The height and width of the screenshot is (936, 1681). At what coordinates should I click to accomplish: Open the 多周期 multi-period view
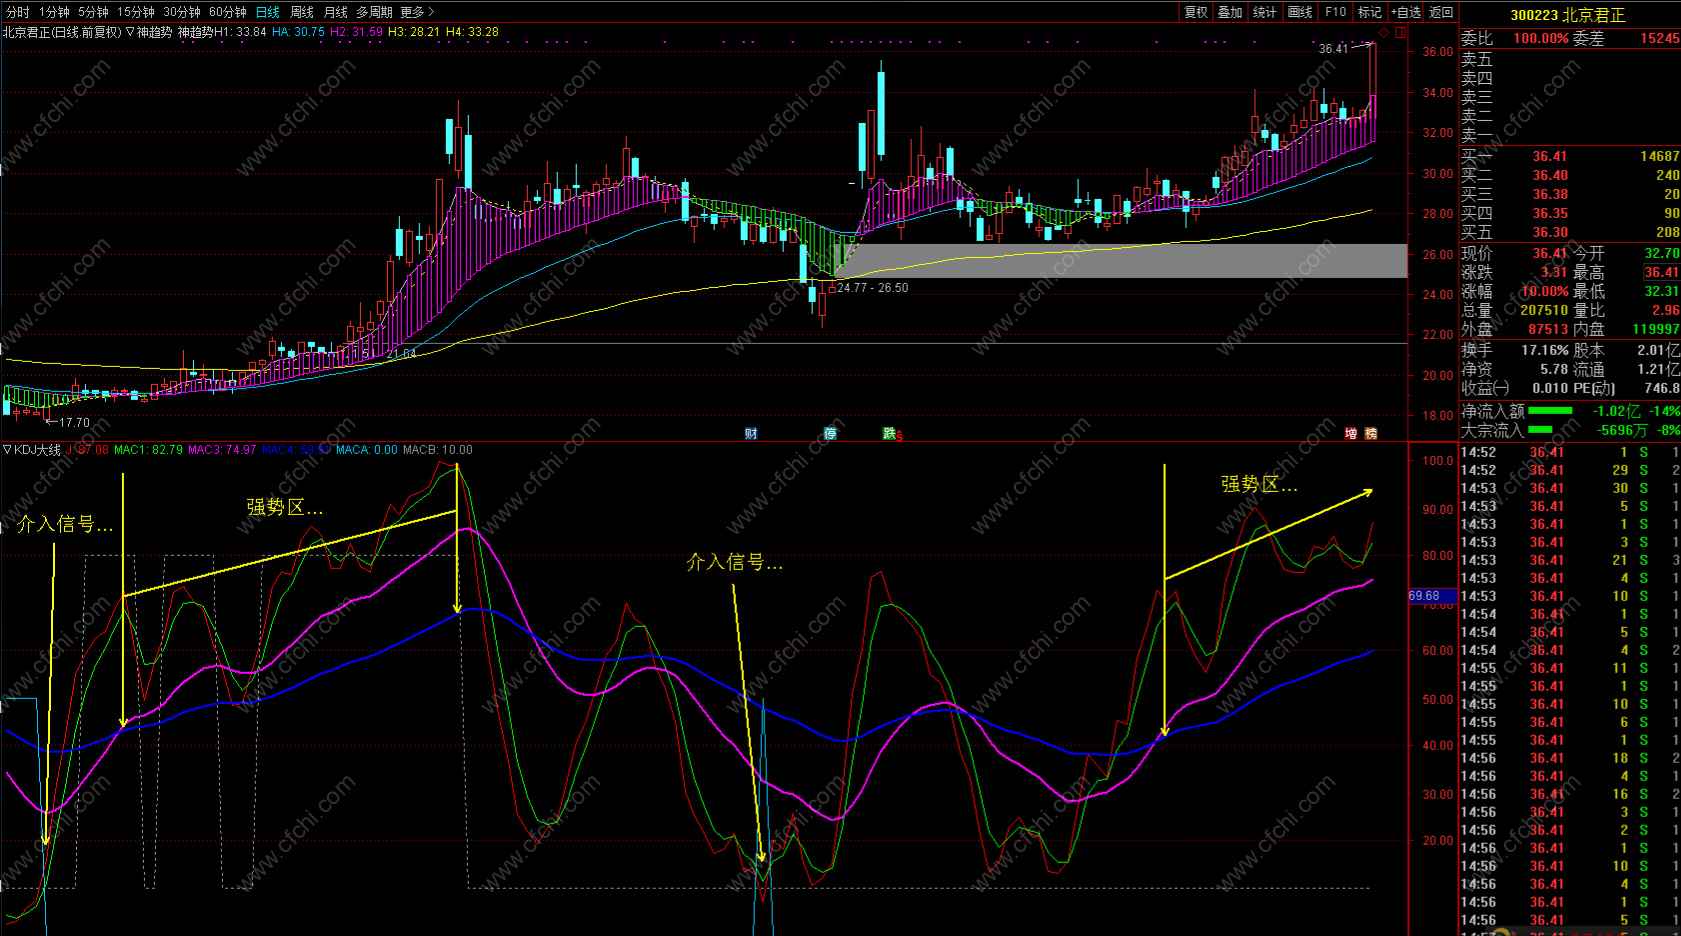tap(374, 12)
